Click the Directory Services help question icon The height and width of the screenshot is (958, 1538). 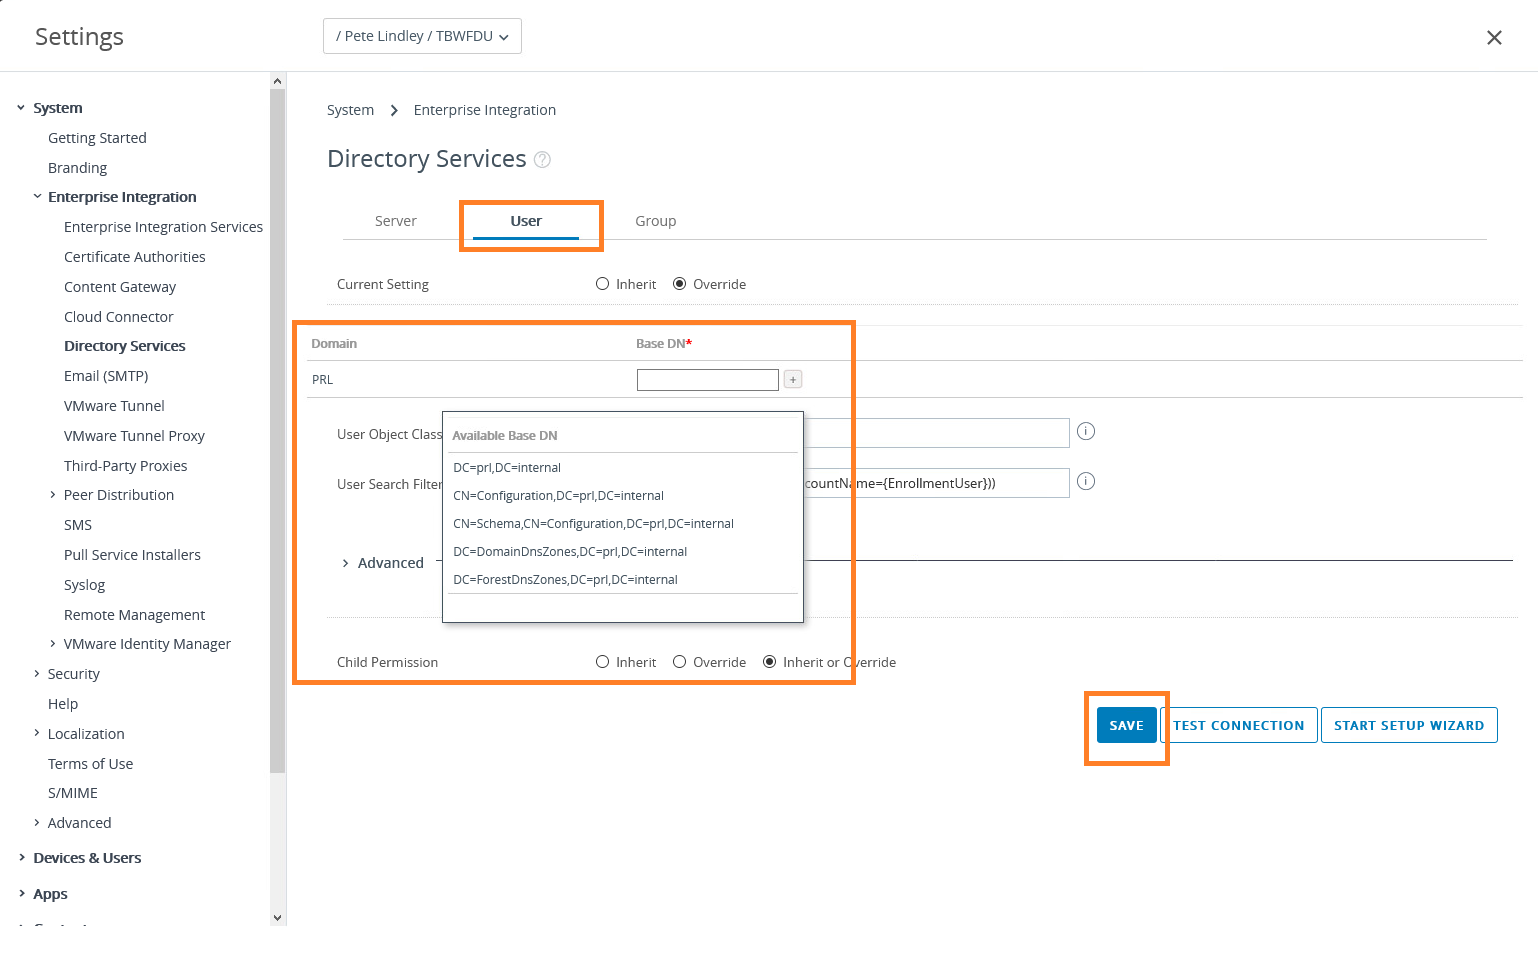pyautogui.click(x=542, y=160)
